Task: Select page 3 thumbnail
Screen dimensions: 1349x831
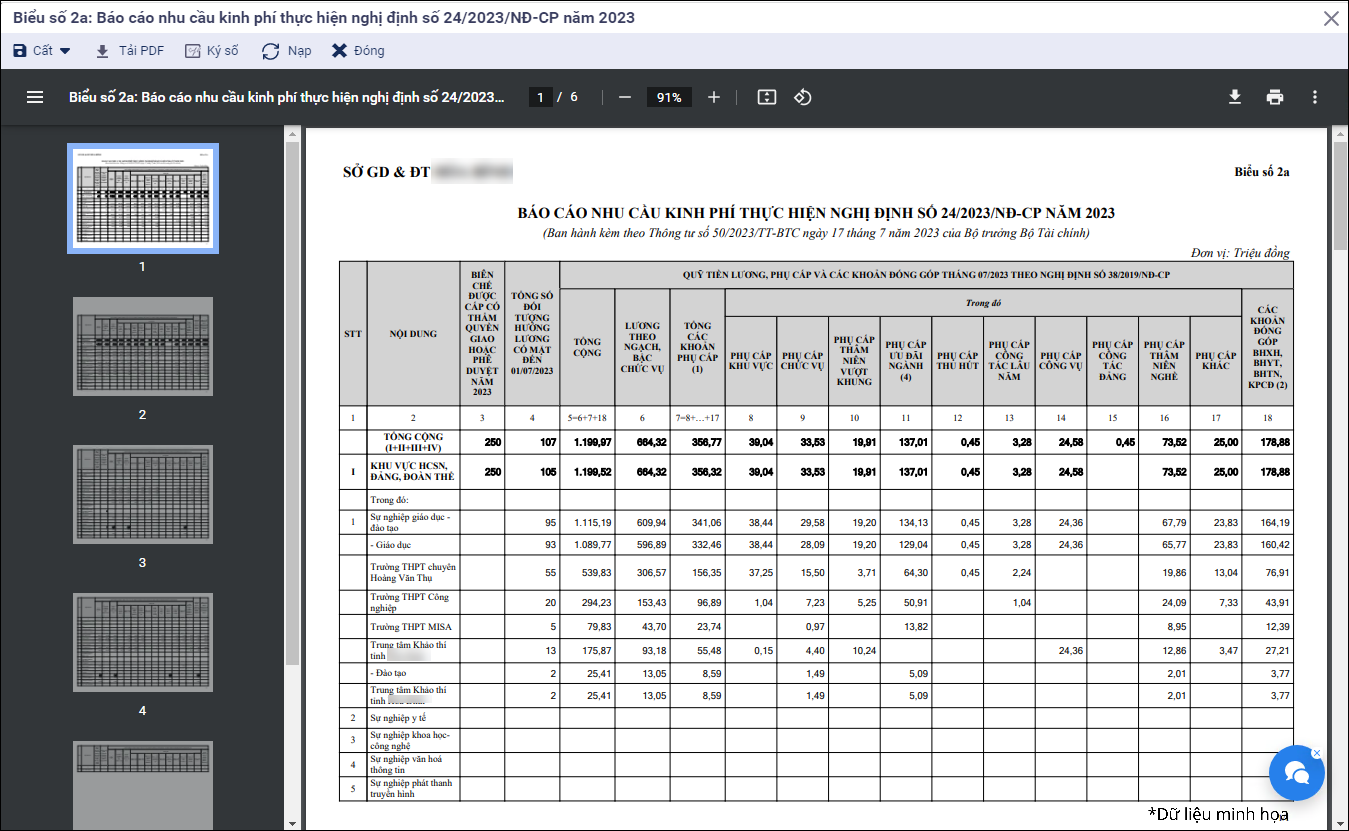Action: pyautogui.click(x=142, y=494)
